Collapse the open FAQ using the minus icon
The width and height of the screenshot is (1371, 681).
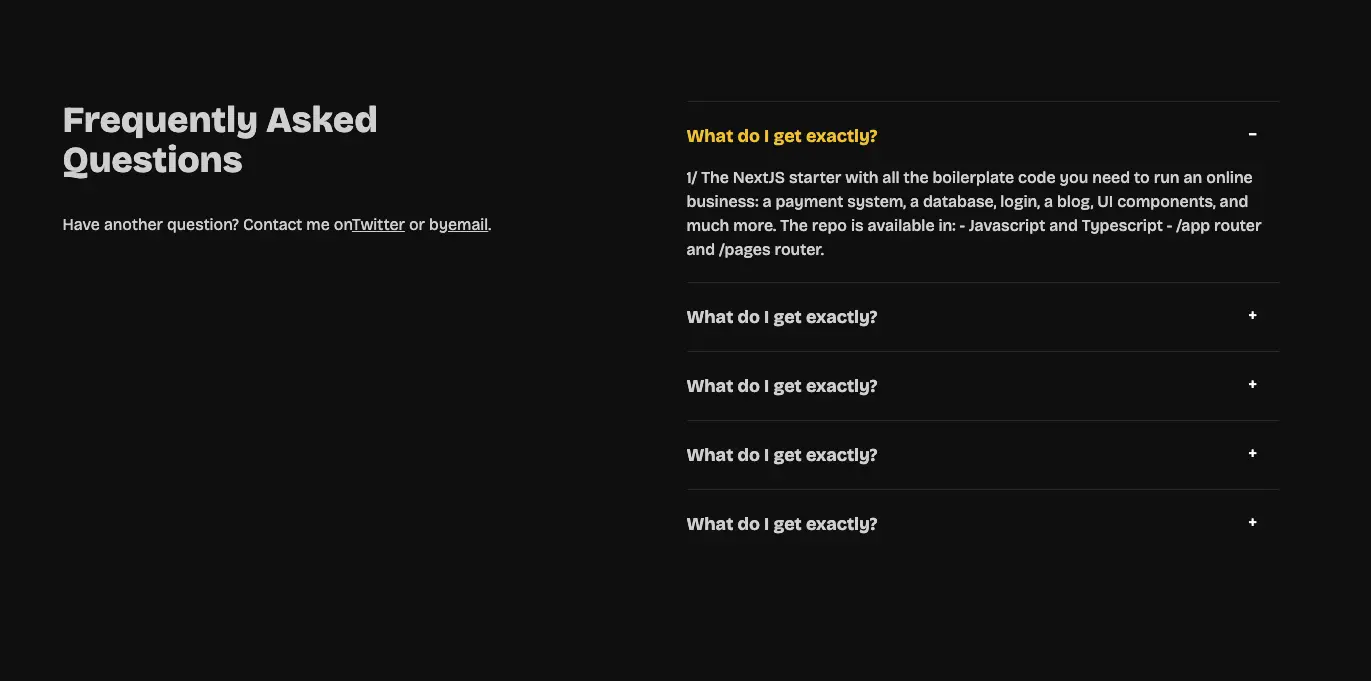click(x=1252, y=134)
